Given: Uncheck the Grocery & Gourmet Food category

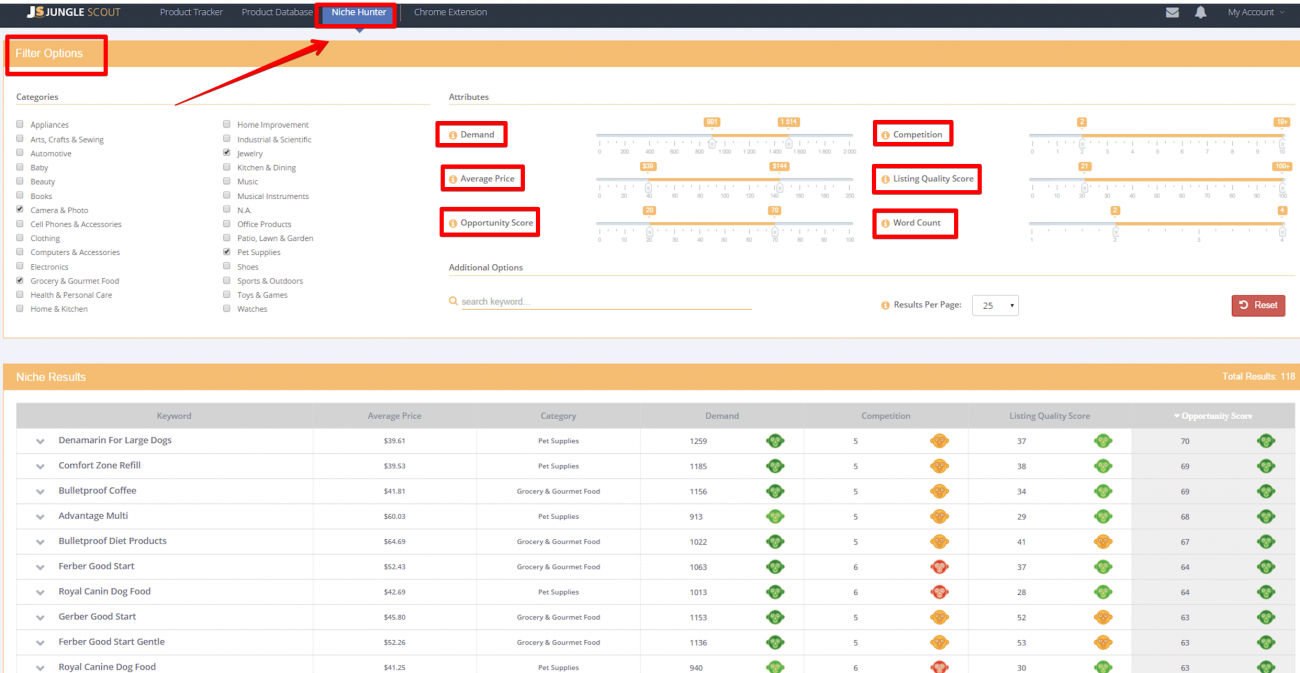Looking at the screenshot, I should coord(20,281).
